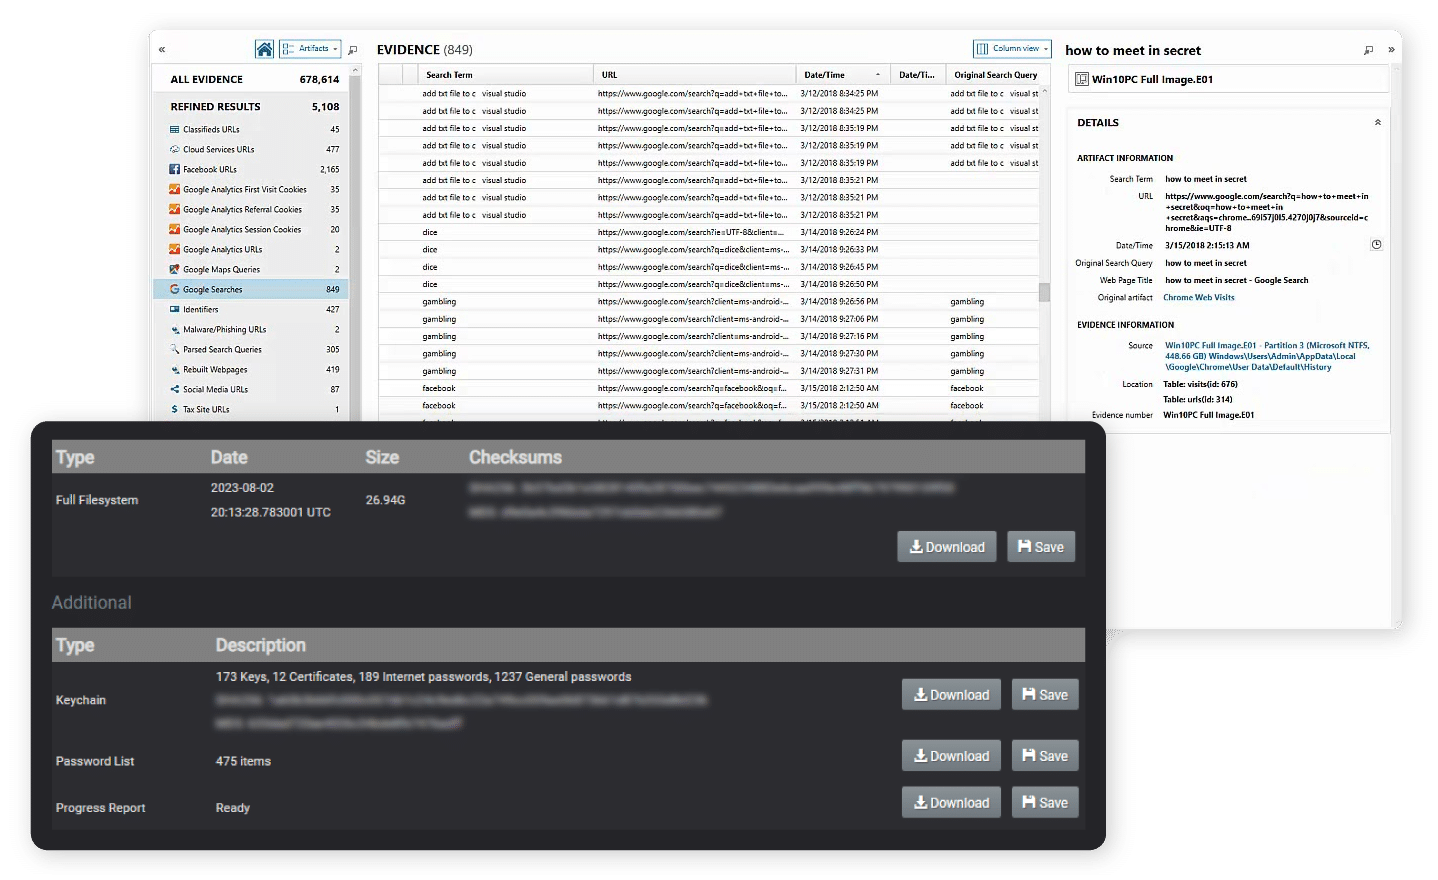The width and height of the screenshot is (1438, 880).
Task: Click Google Analytics First Visit Cookies icon
Action: [175, 190]
